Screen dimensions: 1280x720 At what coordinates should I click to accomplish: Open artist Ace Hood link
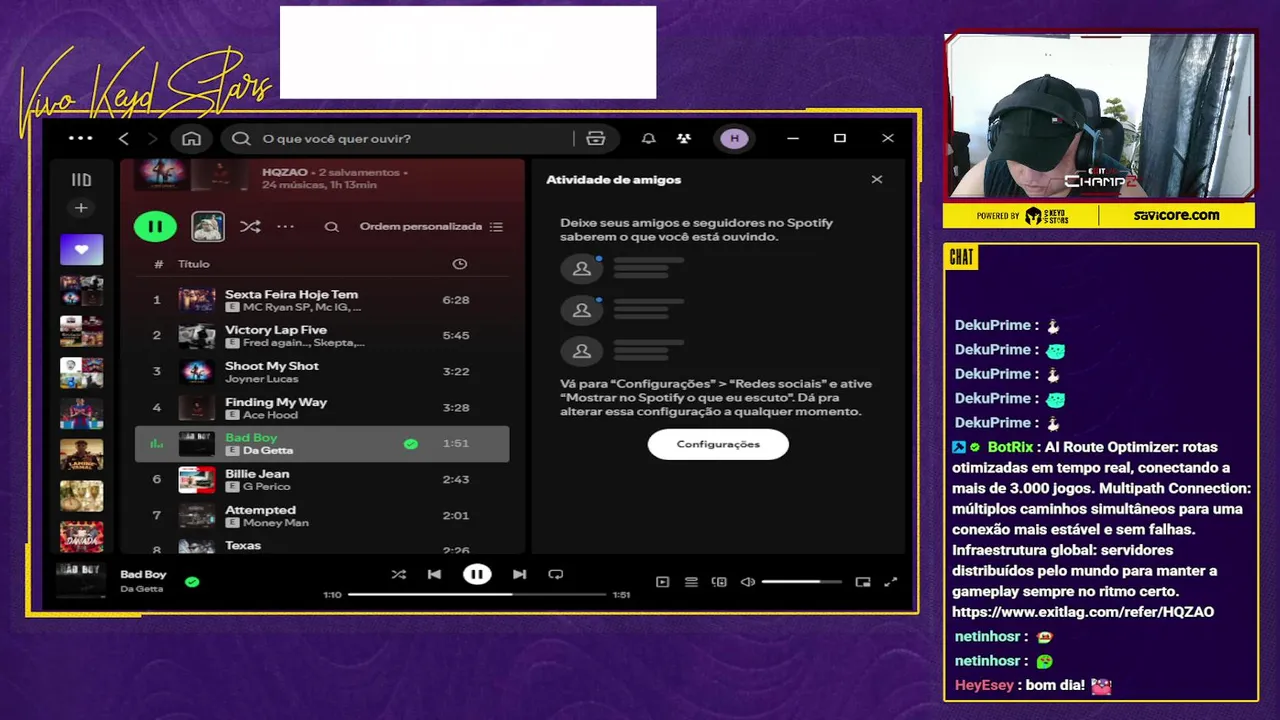coord(270,415)
